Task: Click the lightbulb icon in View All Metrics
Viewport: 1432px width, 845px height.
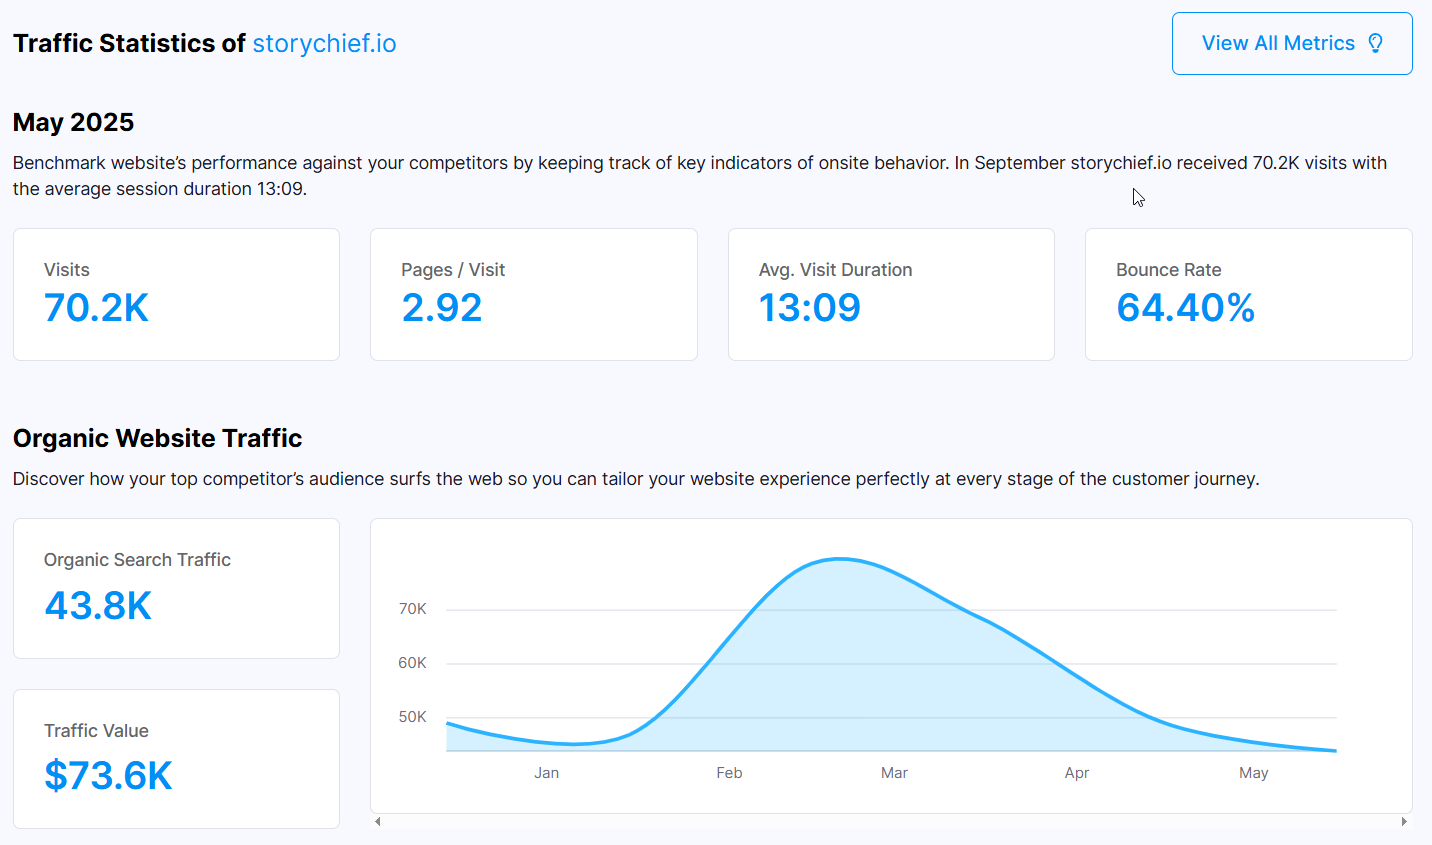Action: pos(1376,43)
